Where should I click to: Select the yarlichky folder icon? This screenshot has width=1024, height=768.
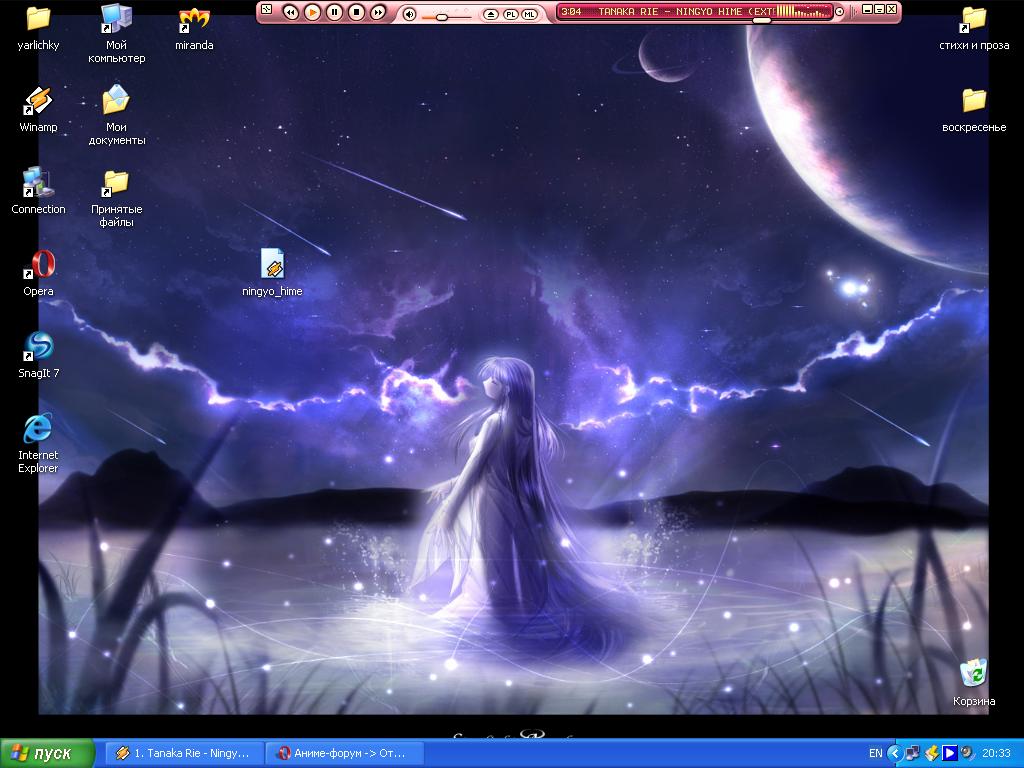pyautogui.click(x=38, y=29)
